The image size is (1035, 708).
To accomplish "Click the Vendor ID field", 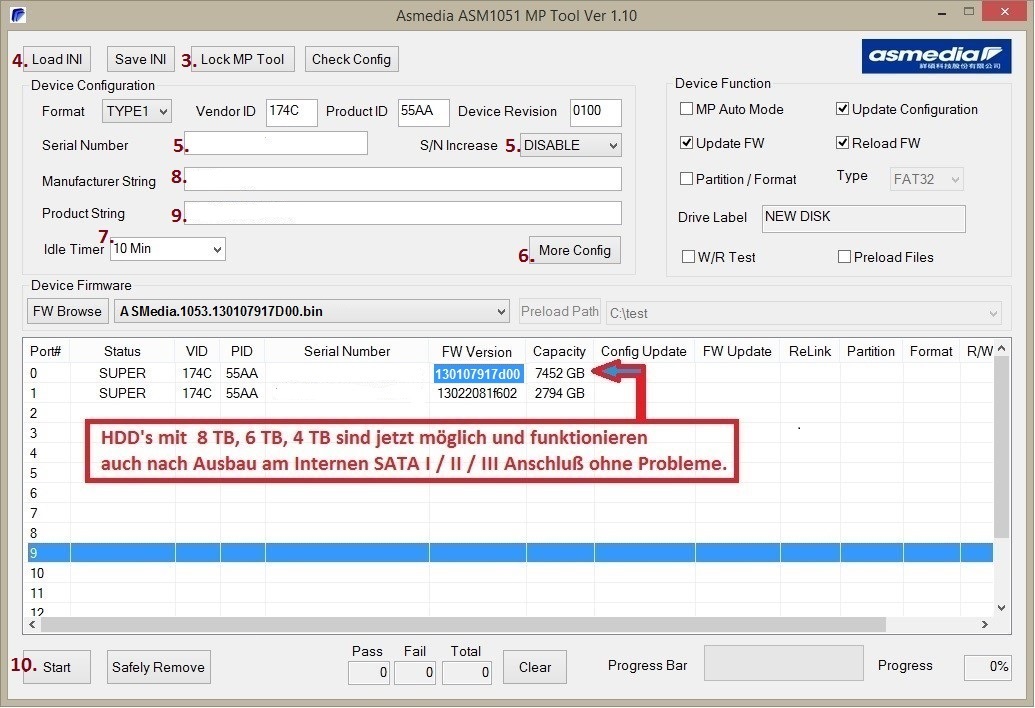I will tap(292, 112).
